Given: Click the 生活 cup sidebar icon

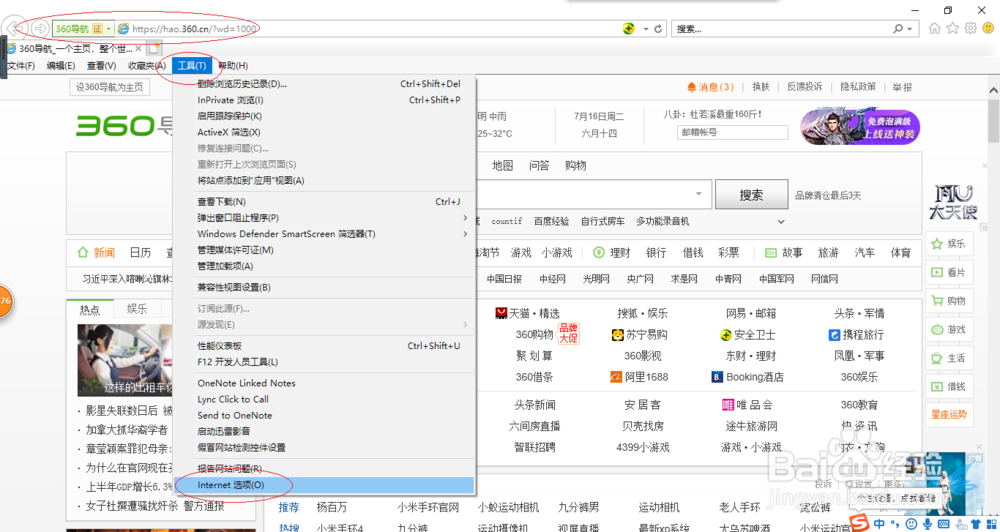Looking at the screenshot, I should [937, 357].
